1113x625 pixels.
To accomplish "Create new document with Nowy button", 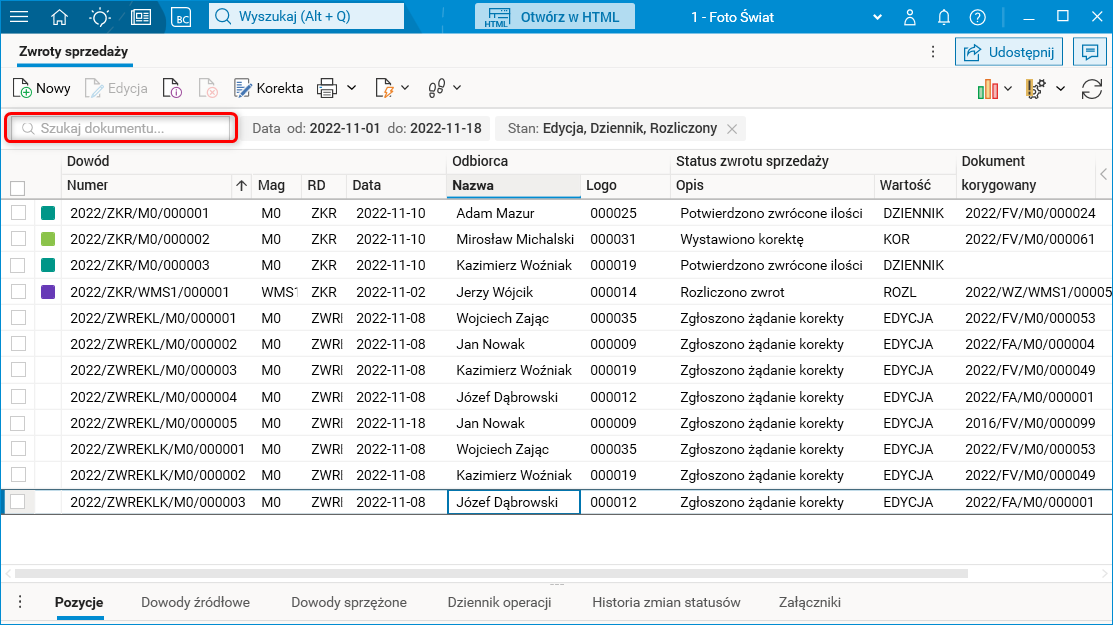I will click(x=42, y=88).
